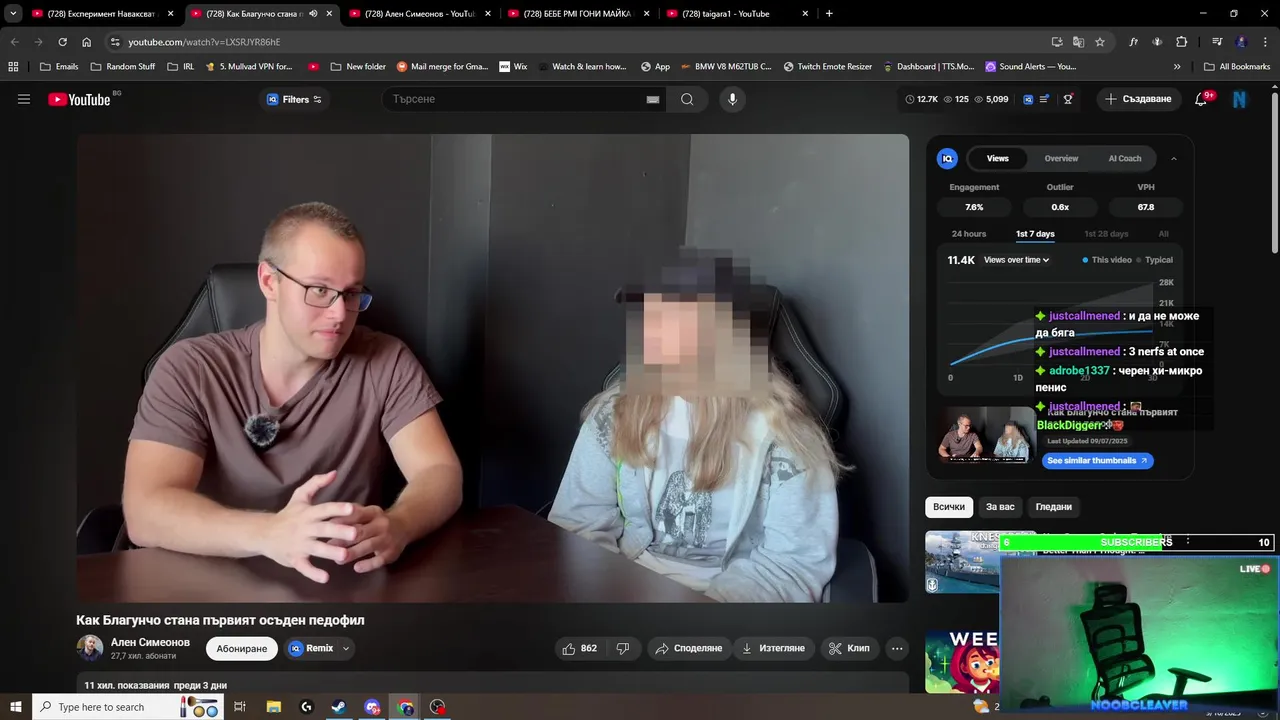Switch to the vidIQ Views tab
This screenshot has height=720, width=1280.
(998, 158)
